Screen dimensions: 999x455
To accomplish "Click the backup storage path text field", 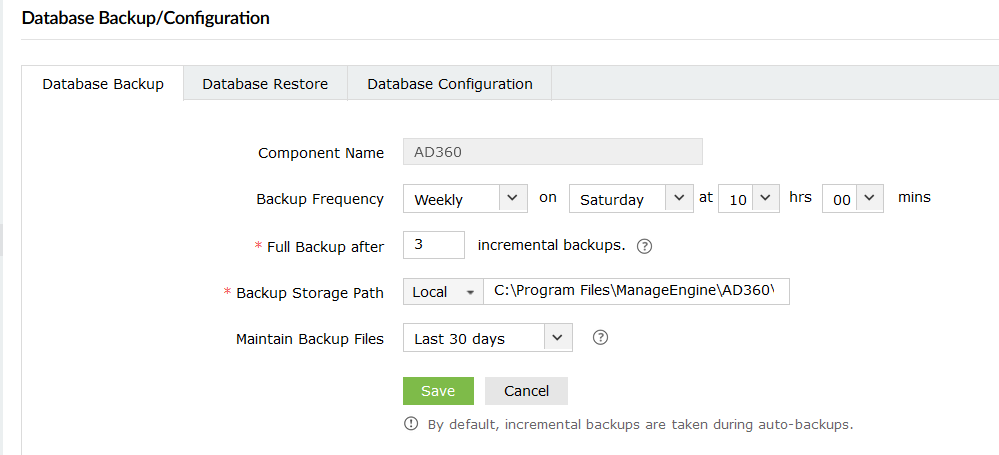I will 636,292.
